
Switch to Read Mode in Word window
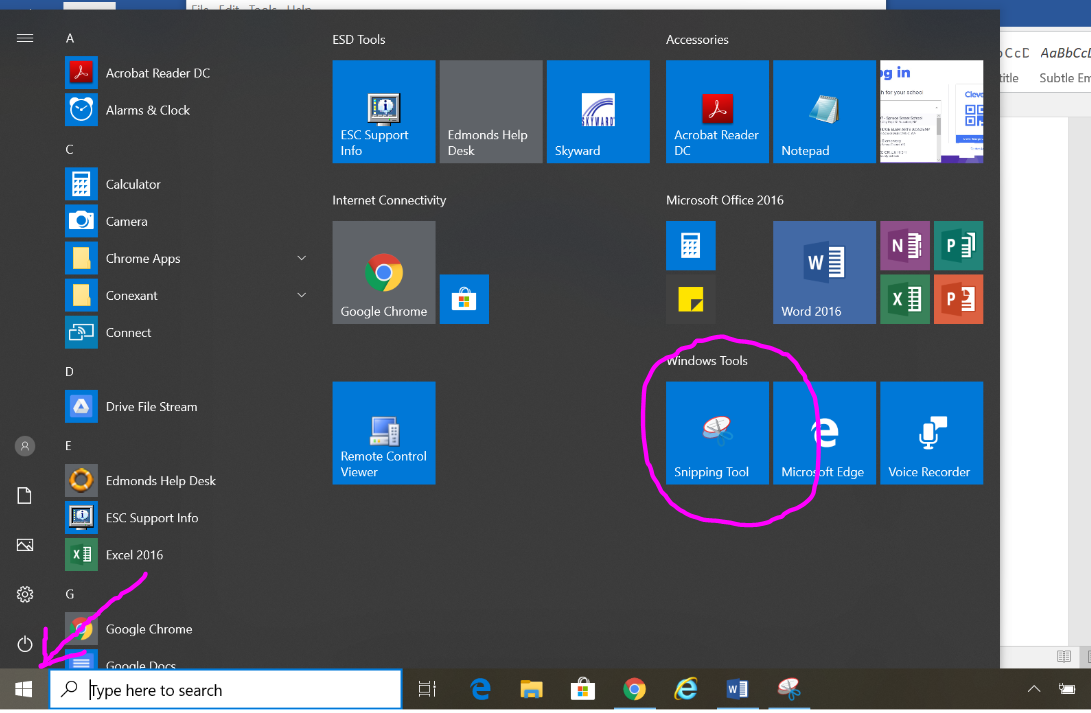click(1063, 656)
